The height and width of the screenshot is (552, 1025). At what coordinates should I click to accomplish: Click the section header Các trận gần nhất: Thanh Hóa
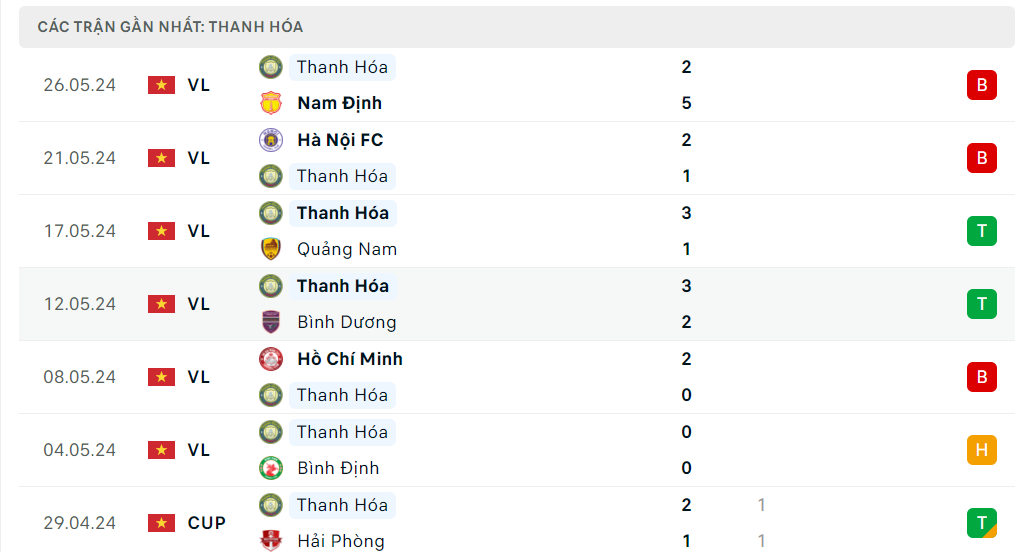[171, 27]
